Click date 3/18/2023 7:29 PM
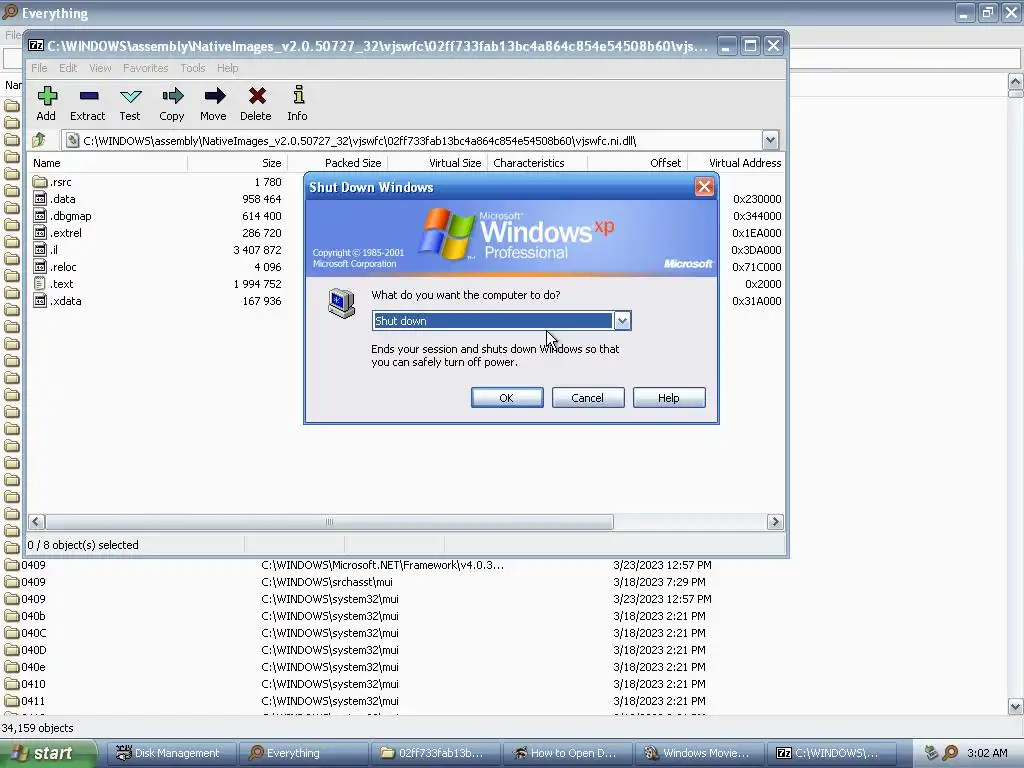This screenshot has width=1024, height=768. coord(659,582)
